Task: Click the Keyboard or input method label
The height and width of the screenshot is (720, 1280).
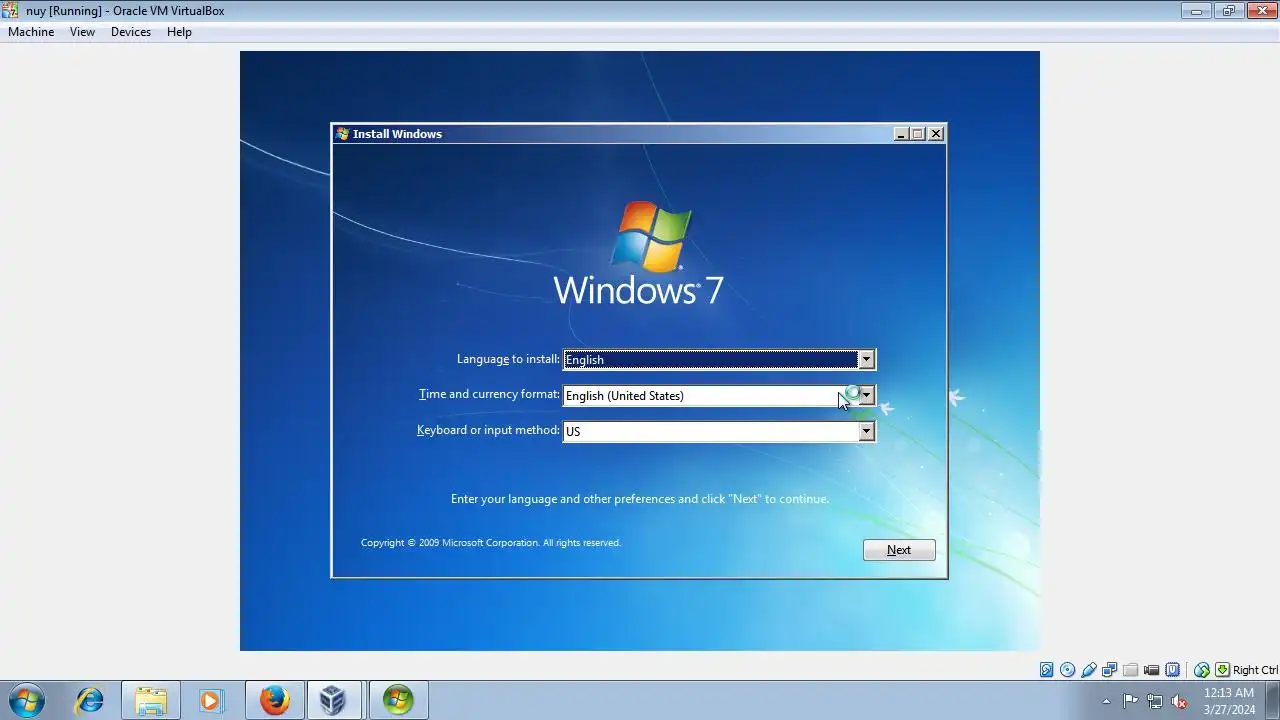Action: pyautogui.click(x=488, y=430)
